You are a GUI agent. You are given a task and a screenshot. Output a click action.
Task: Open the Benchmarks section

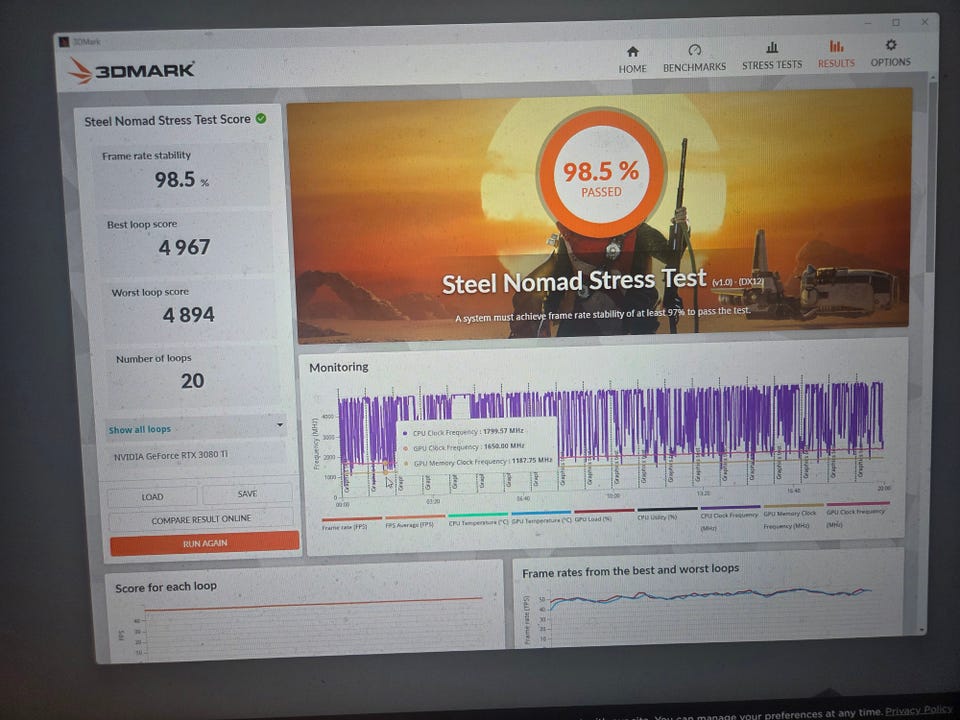(694, 58)
